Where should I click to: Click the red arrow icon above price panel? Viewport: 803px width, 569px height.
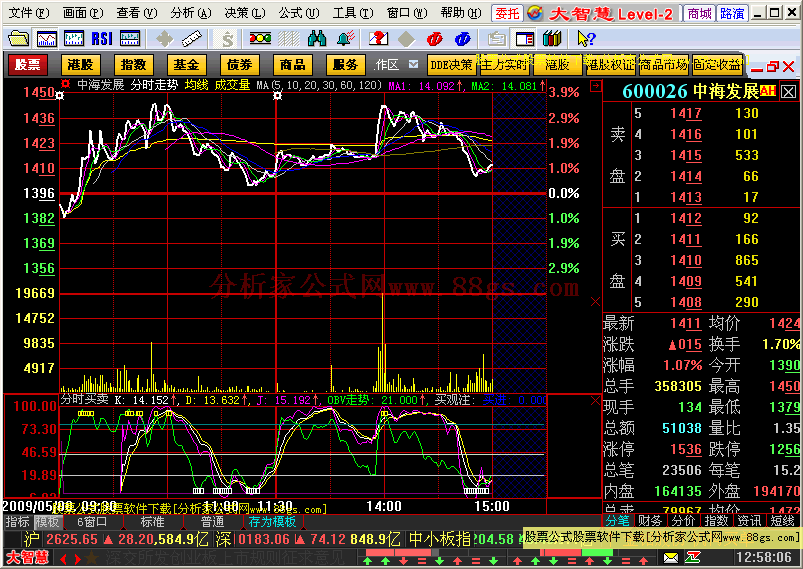596,87
